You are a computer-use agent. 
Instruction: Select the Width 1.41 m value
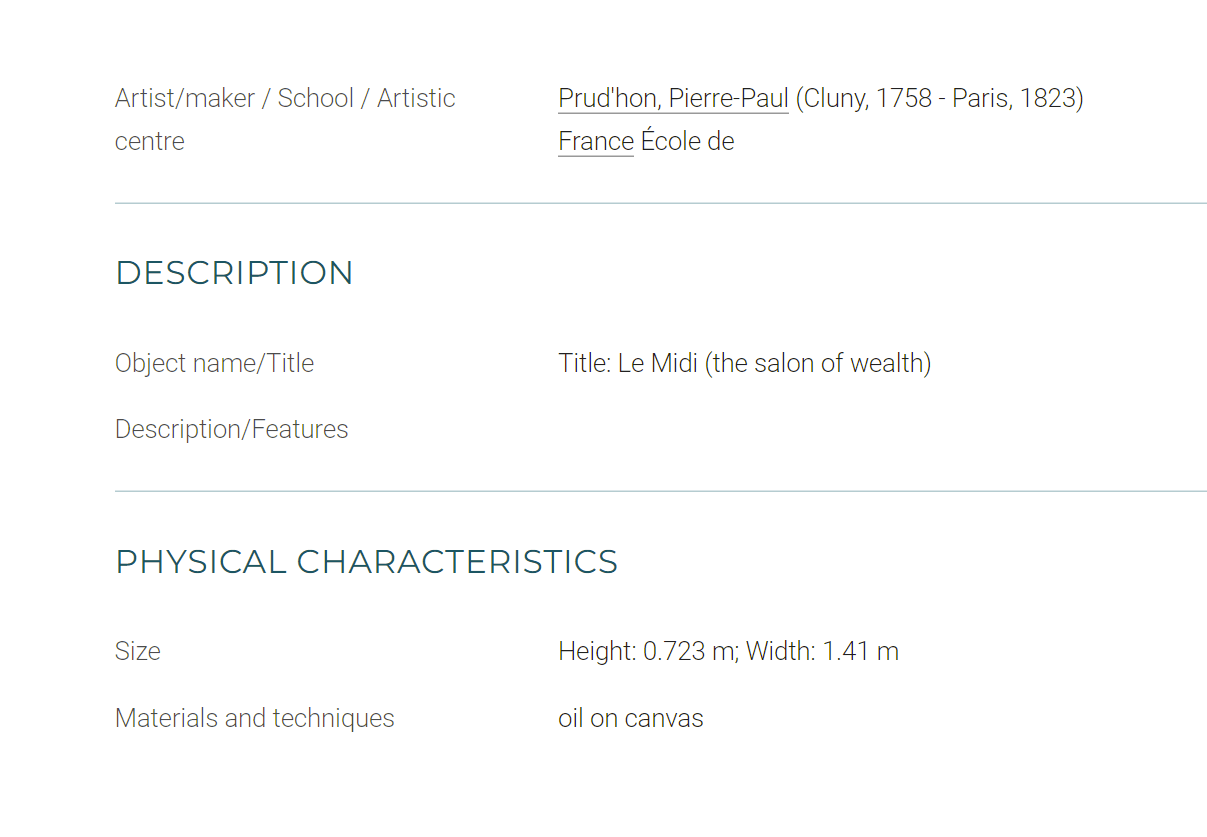click(x=822, y=651)
